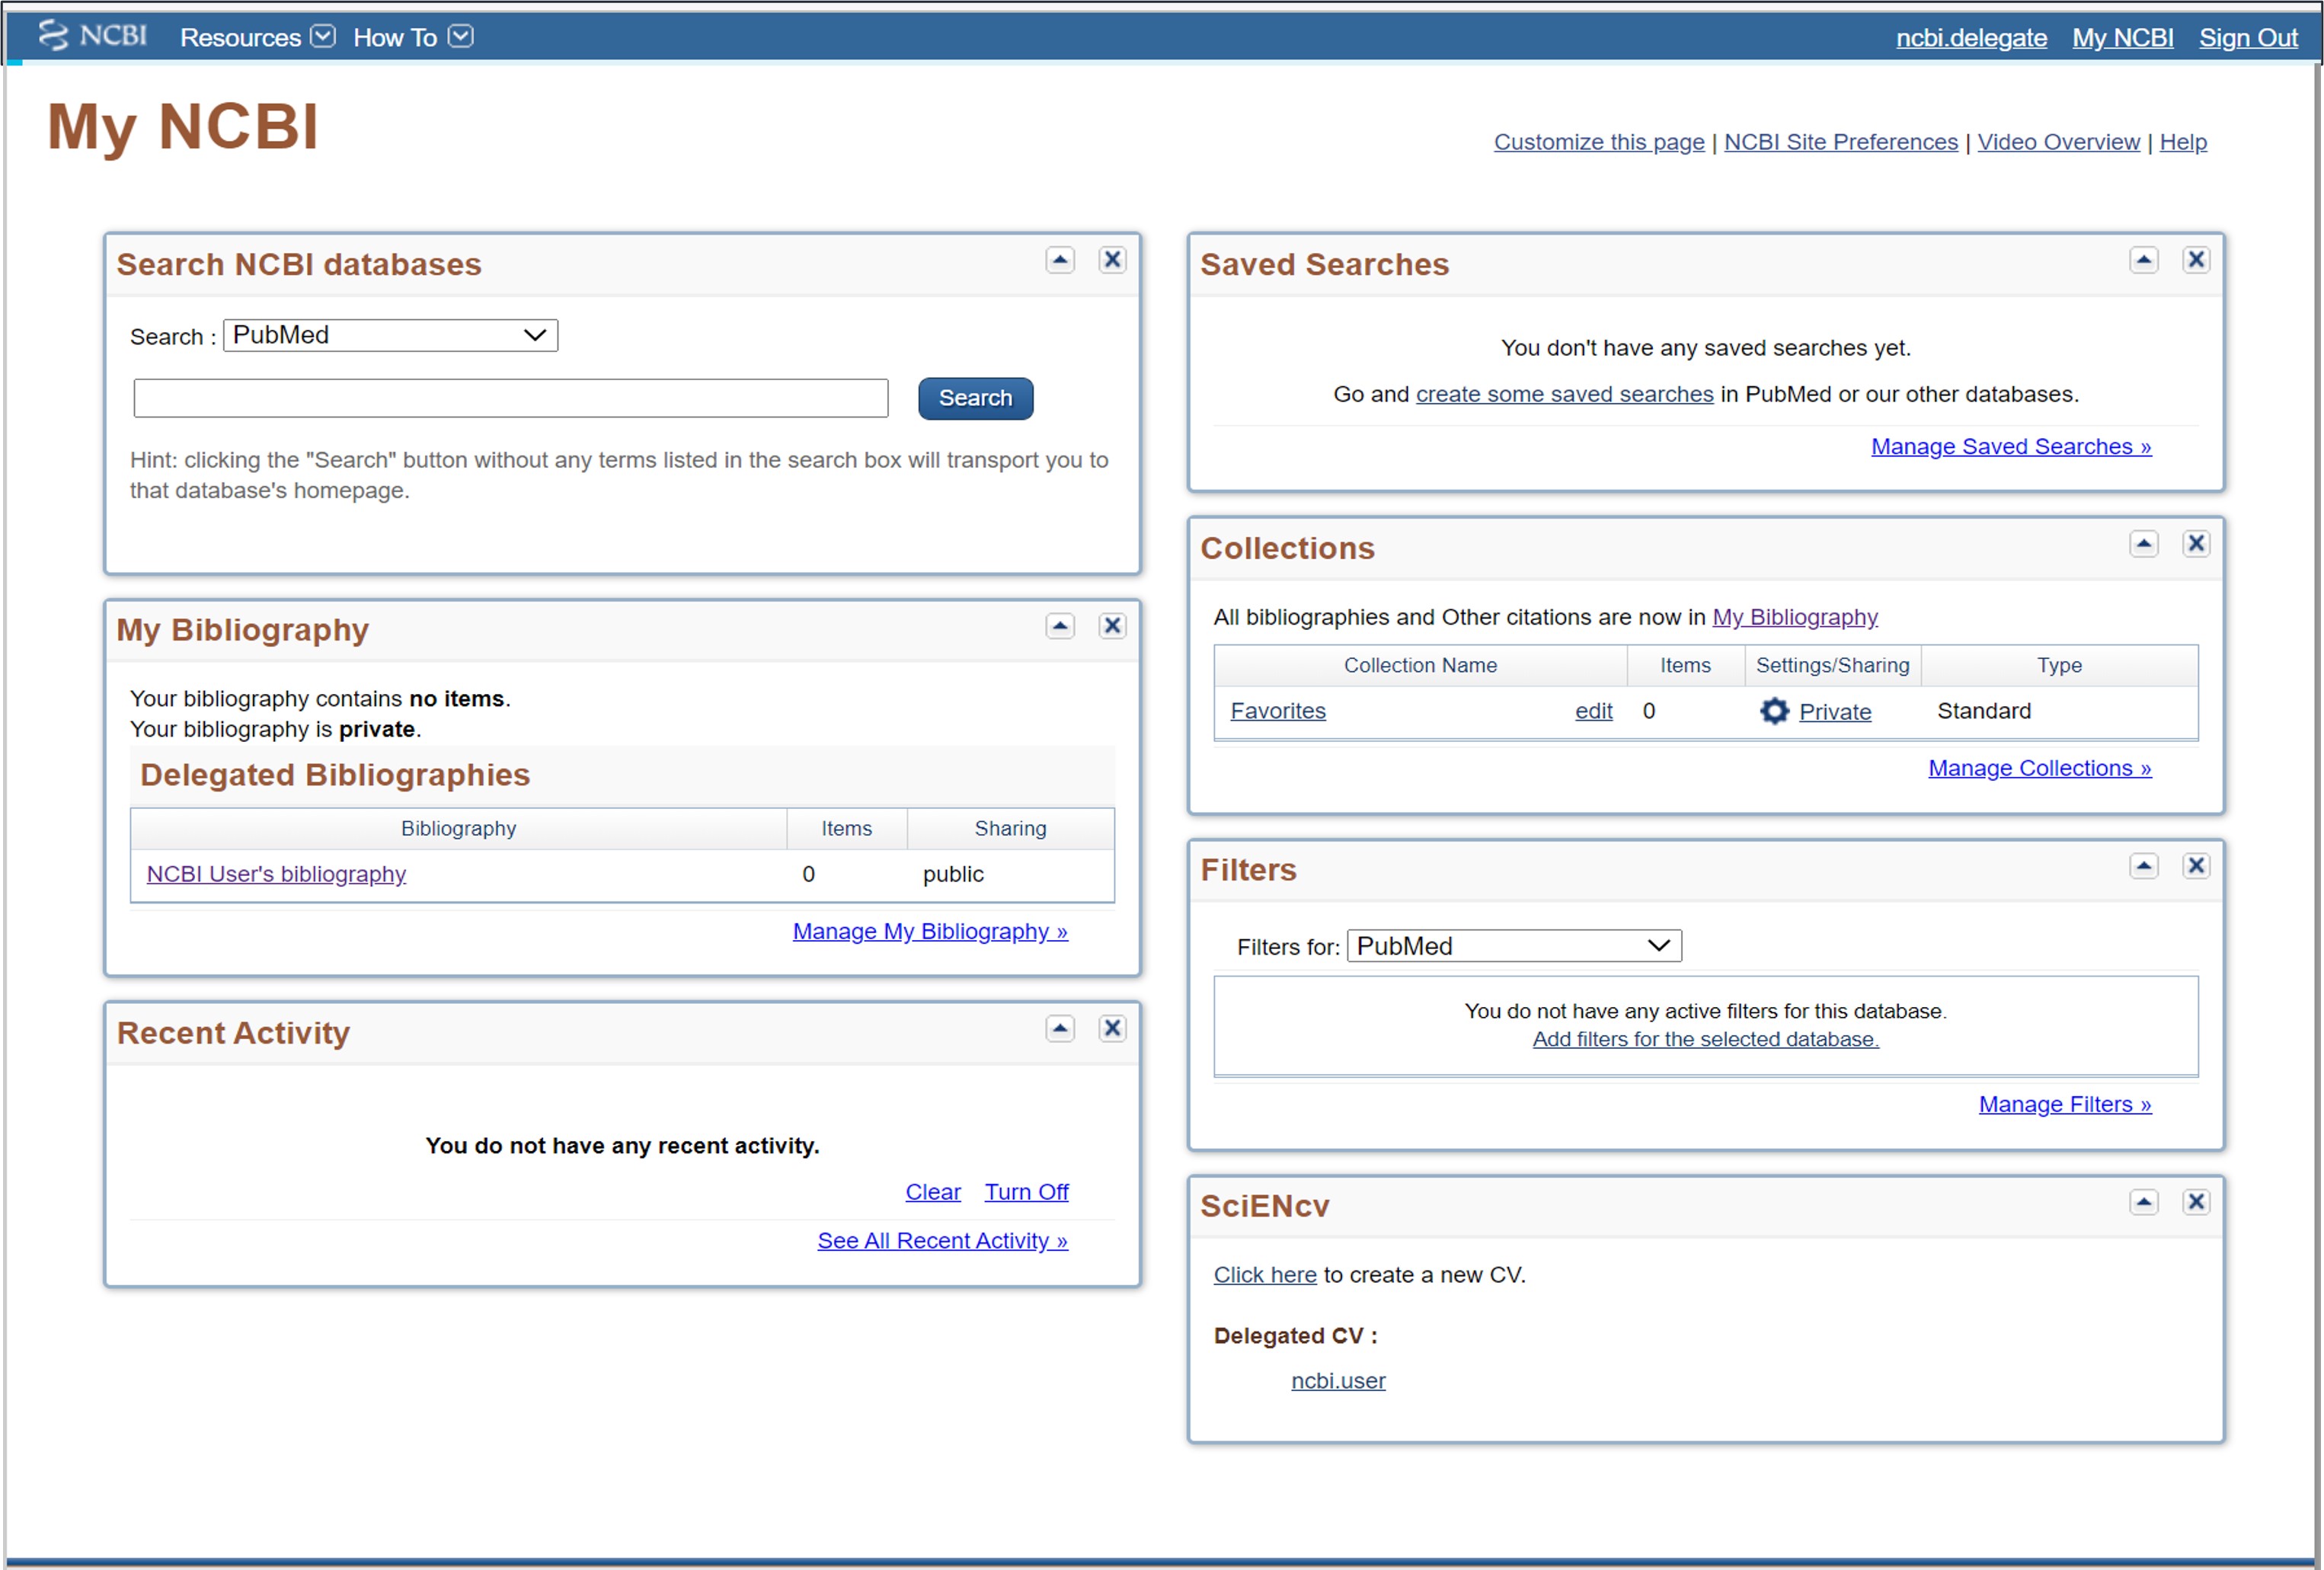
Task: See All Recent Activity
Action: (942, 1241)
